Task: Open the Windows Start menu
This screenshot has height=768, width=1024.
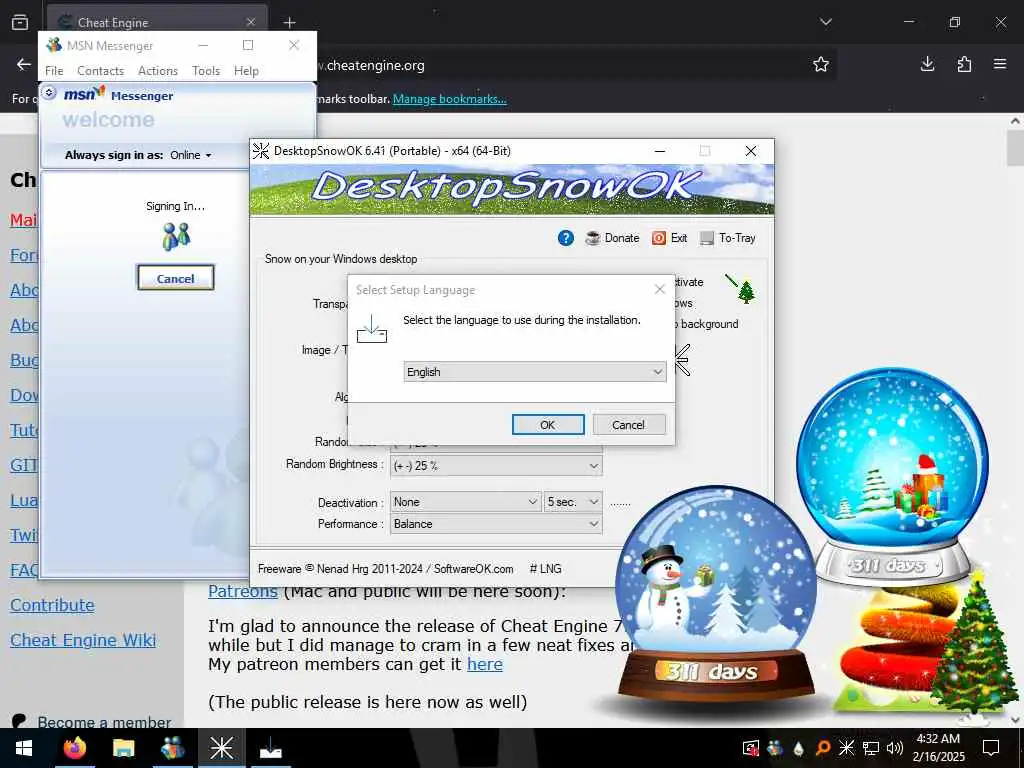Action: (24, 748)
